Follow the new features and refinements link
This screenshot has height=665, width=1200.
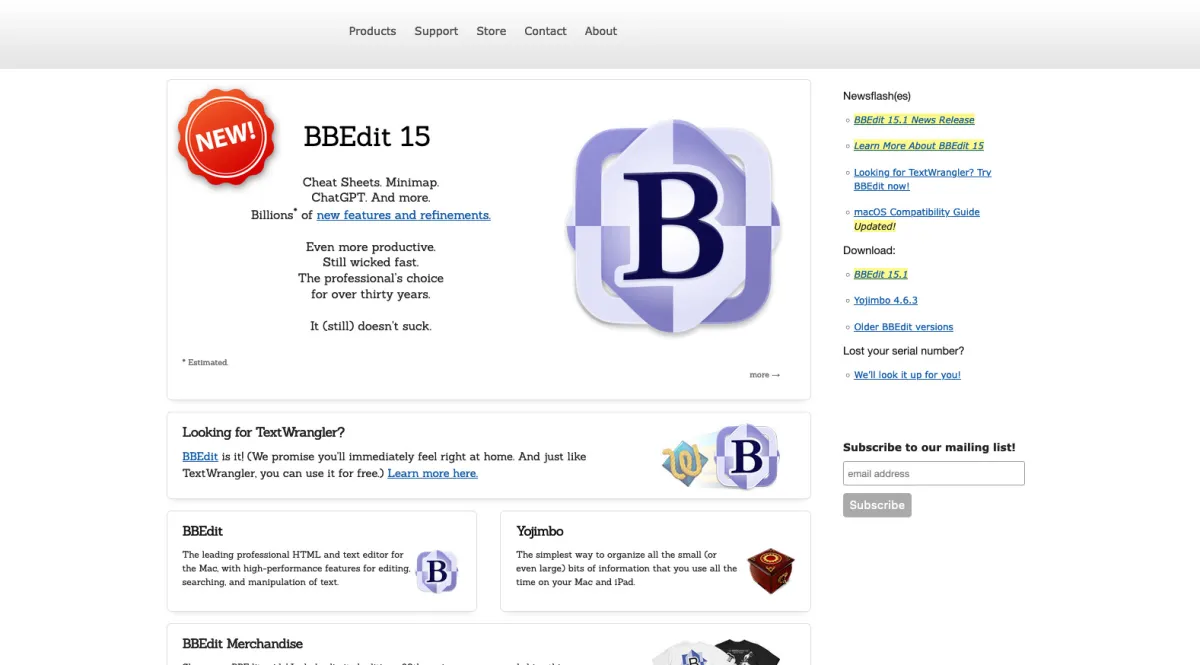tap(403, 215)
